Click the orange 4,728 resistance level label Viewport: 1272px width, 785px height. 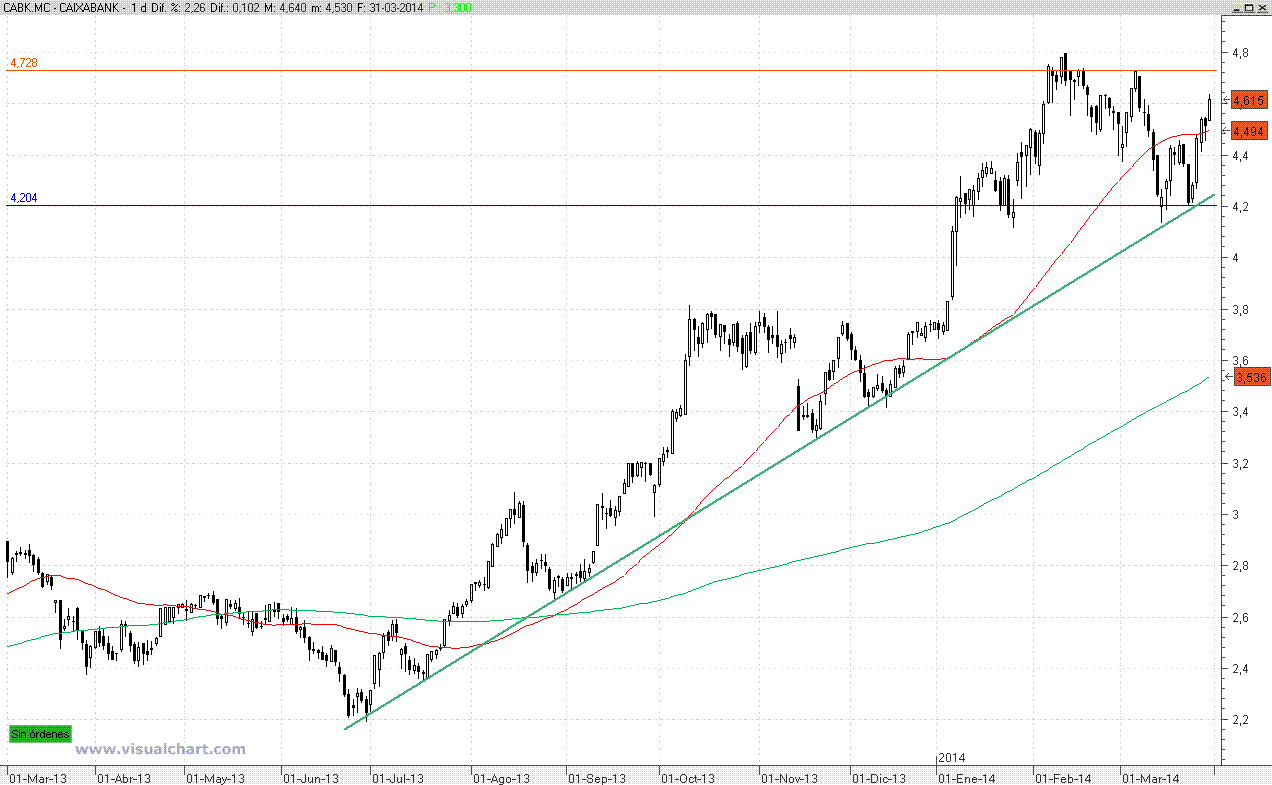24,63
